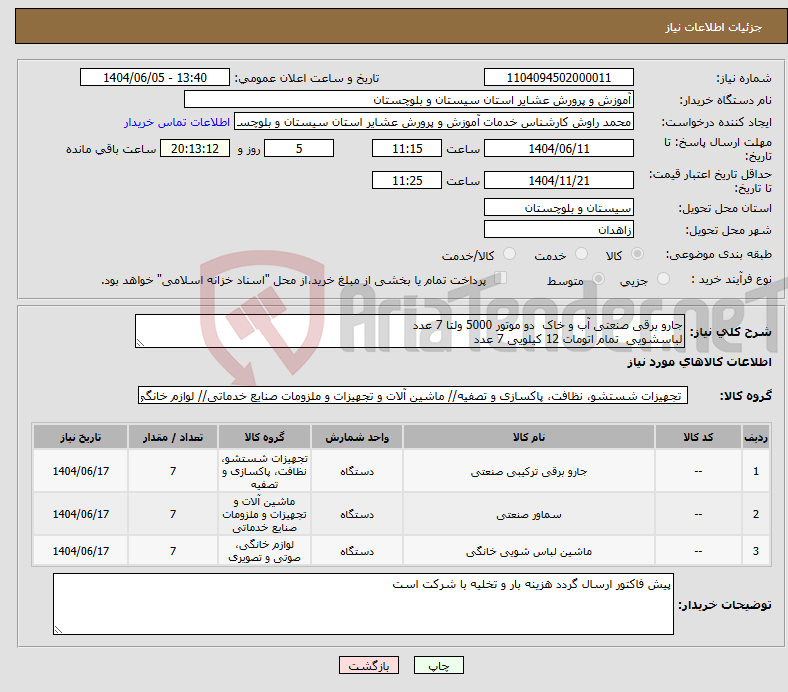Click the item name سماور صنعتی
Screen dimensions: 788x692
coord(529,514)
